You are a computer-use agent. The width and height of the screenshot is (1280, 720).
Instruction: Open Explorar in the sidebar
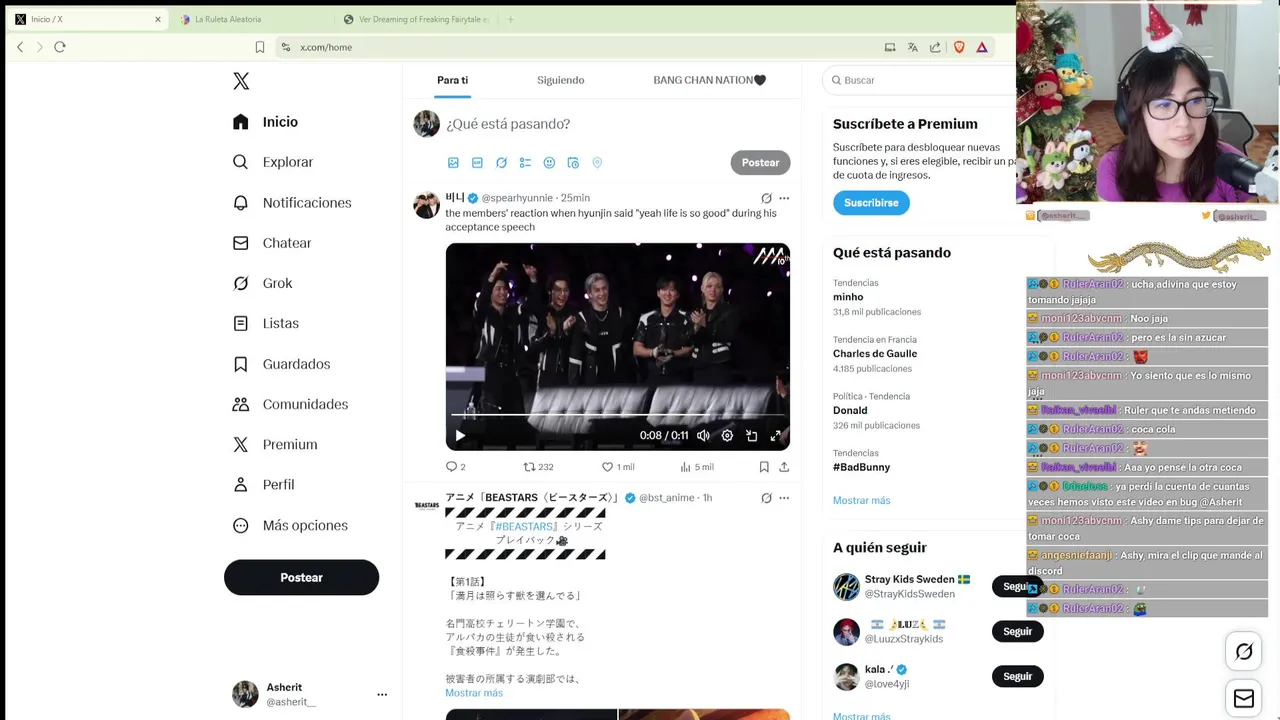273,162
